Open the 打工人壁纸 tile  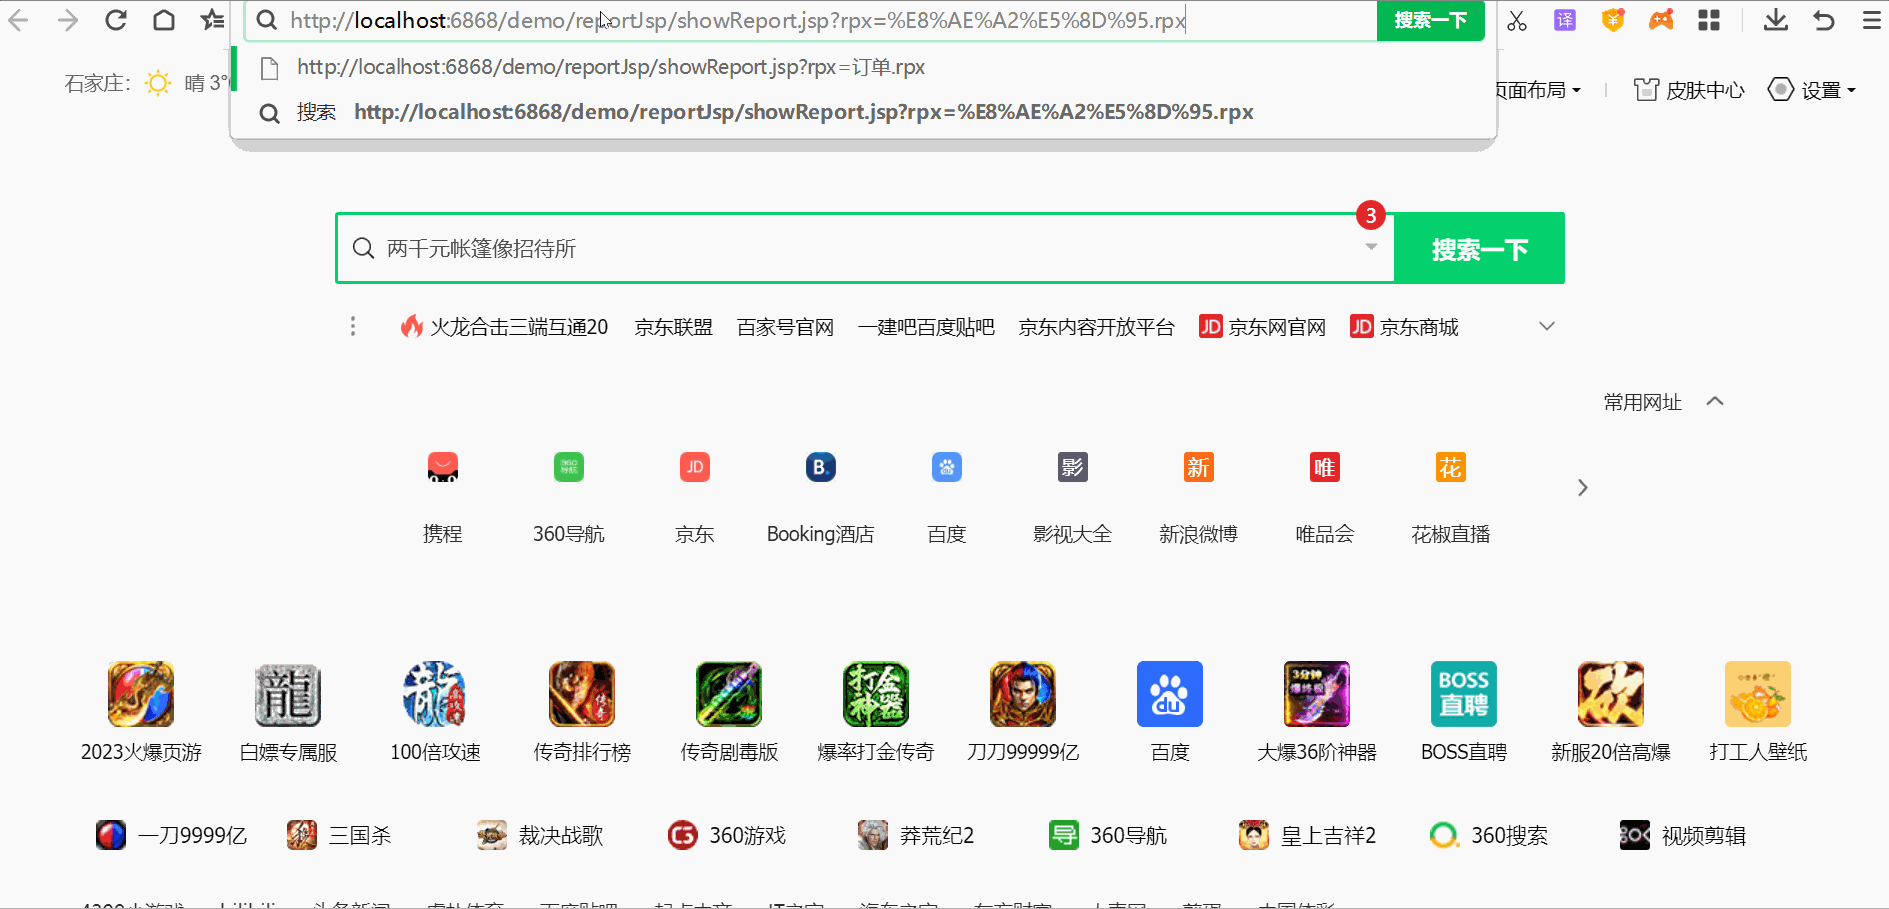(1758, 694)
